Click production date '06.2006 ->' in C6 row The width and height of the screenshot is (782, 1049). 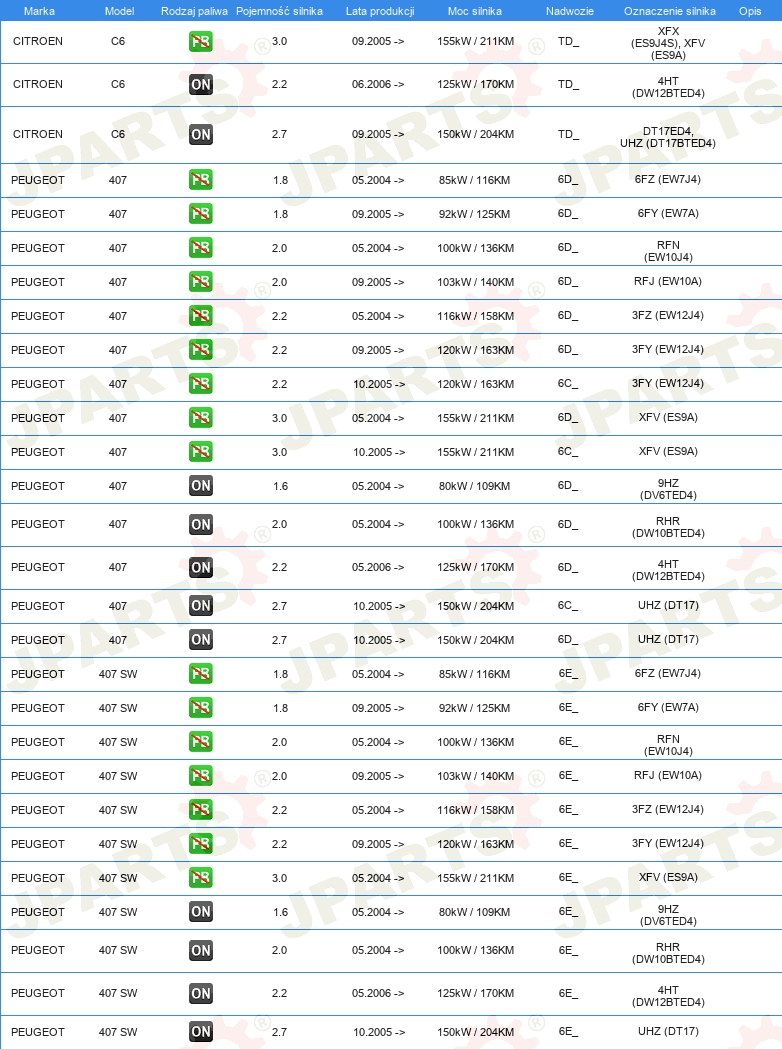(x=377, y=84)
